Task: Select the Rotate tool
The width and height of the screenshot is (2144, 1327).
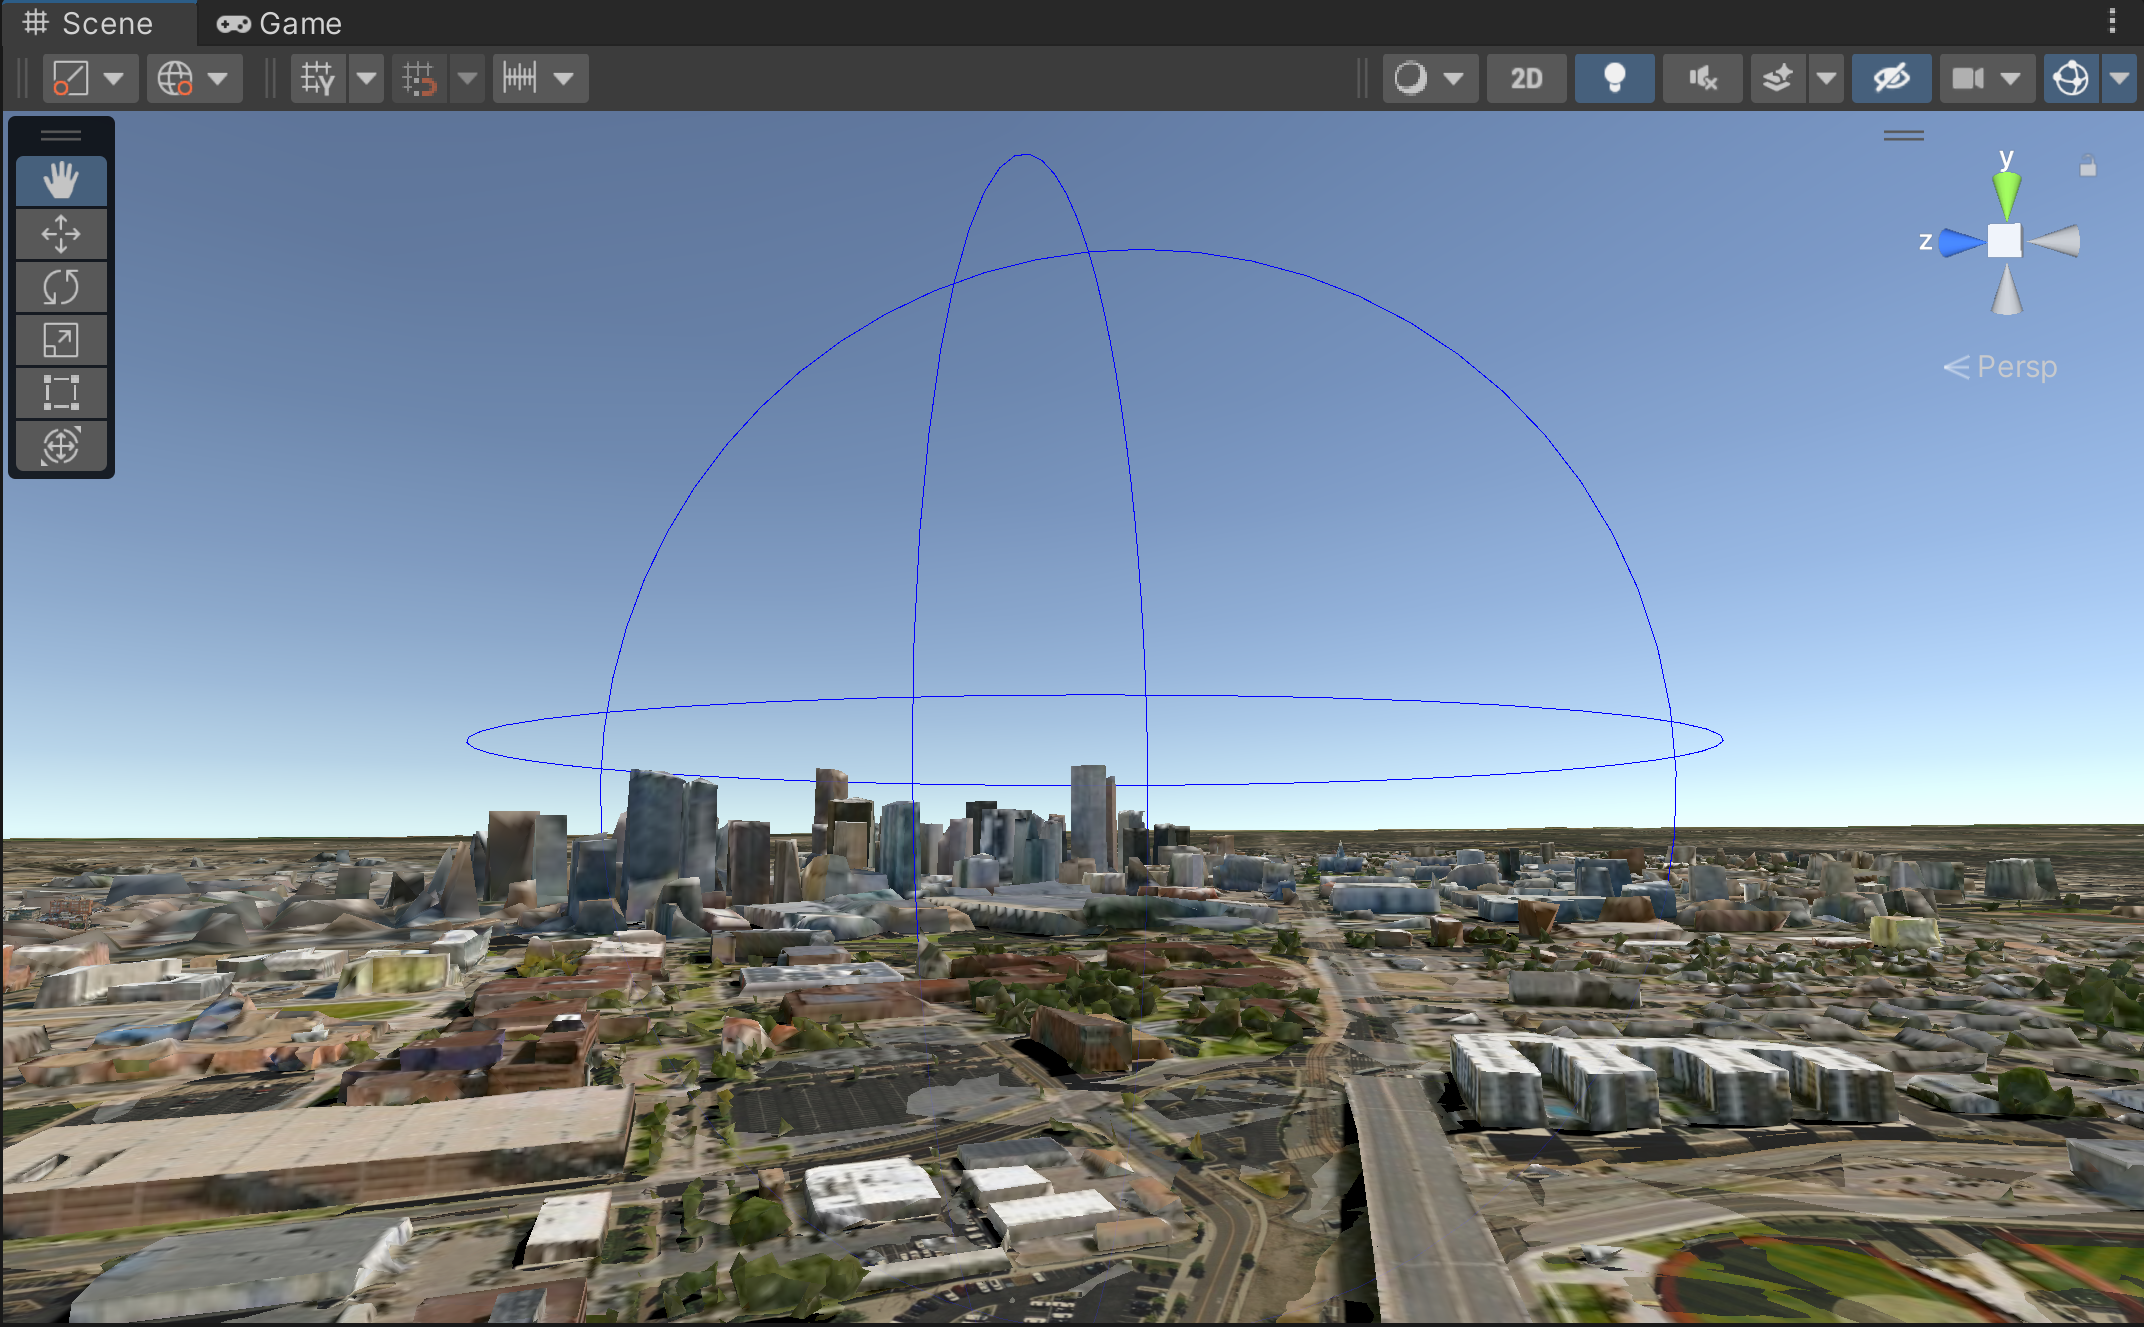Action: click(61, 287)
